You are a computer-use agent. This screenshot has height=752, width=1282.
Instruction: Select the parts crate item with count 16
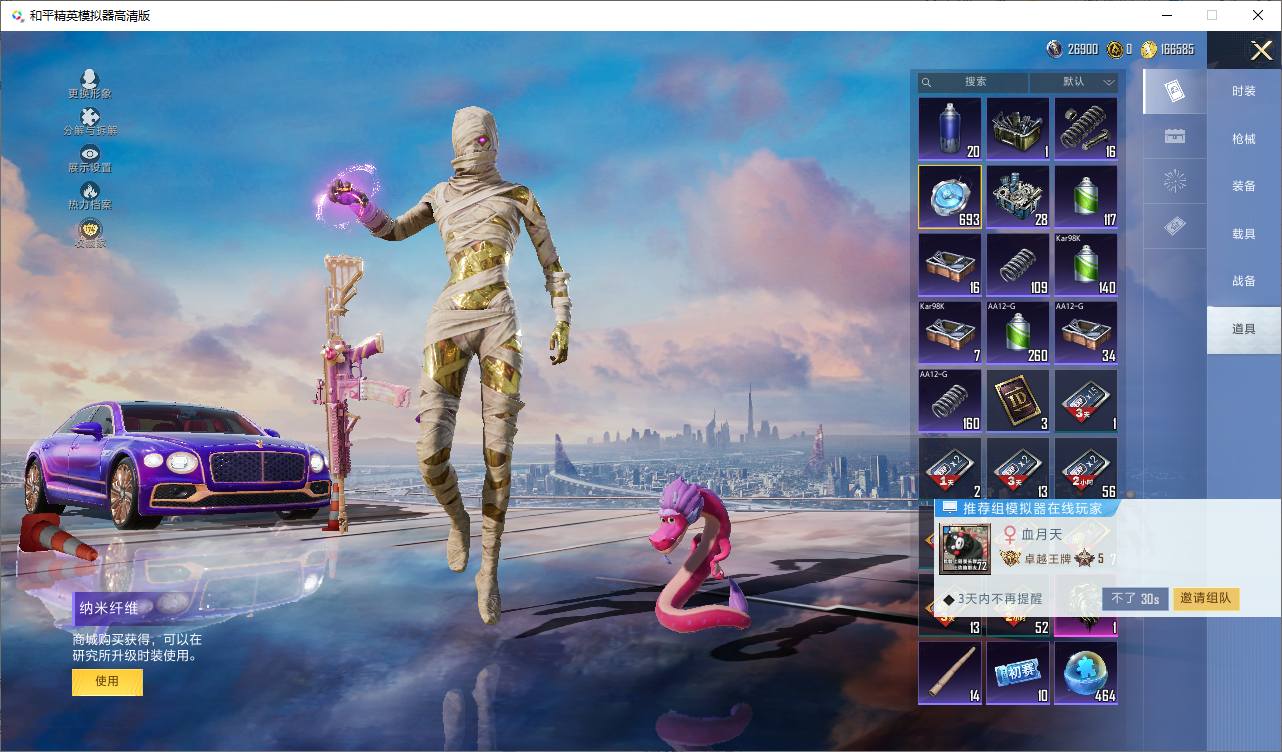click(950, 265)
